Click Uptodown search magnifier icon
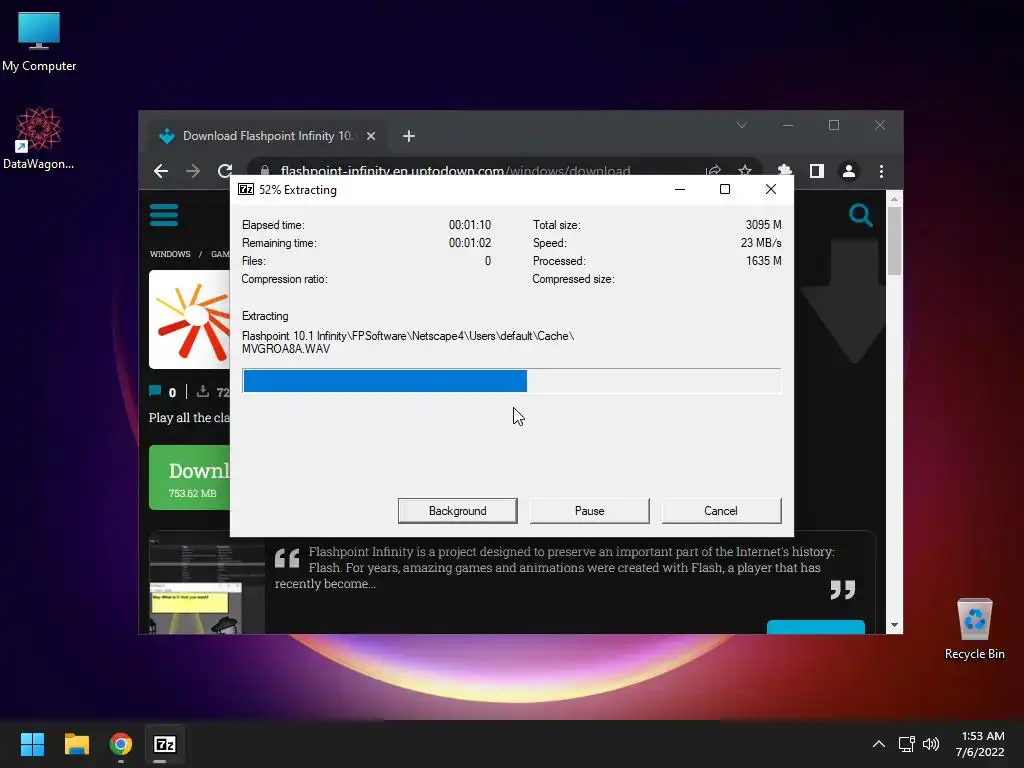1024x768 pixels. (860, 215)
